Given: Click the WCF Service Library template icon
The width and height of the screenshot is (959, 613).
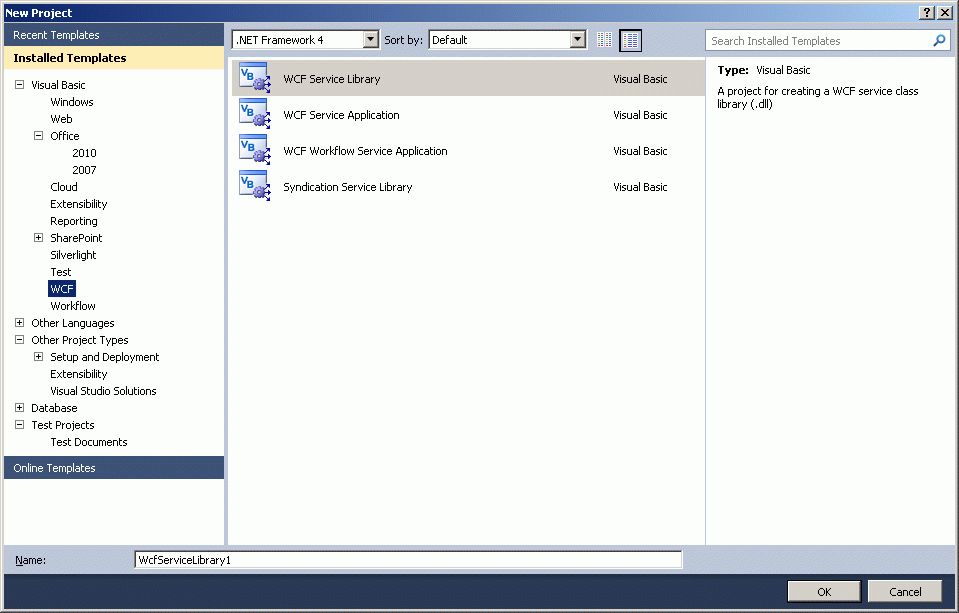Looking at the screenshot, I should [254, 78].
